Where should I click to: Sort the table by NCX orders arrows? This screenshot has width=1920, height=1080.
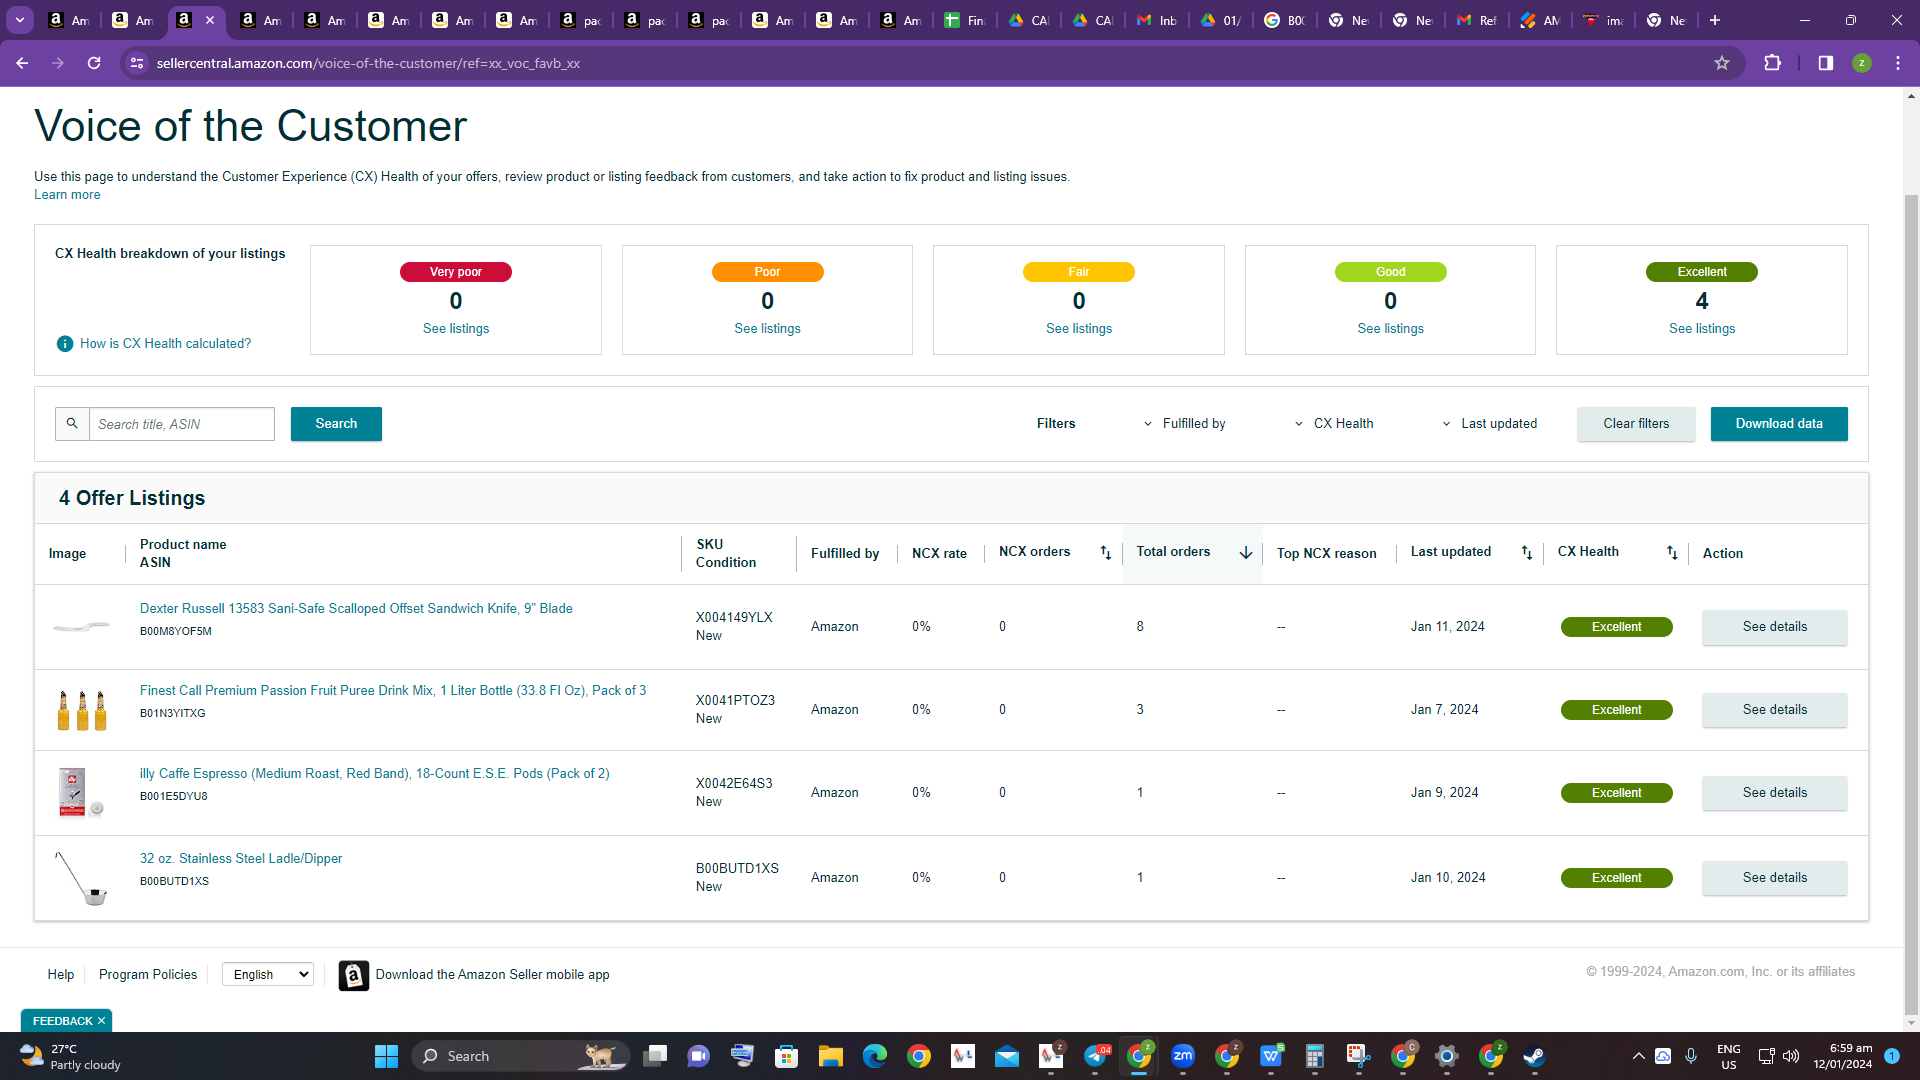coord(1105,553)
